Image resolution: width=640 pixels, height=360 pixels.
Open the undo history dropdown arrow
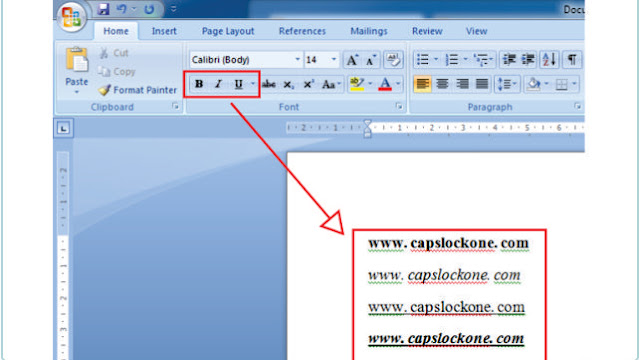point(133,9)
